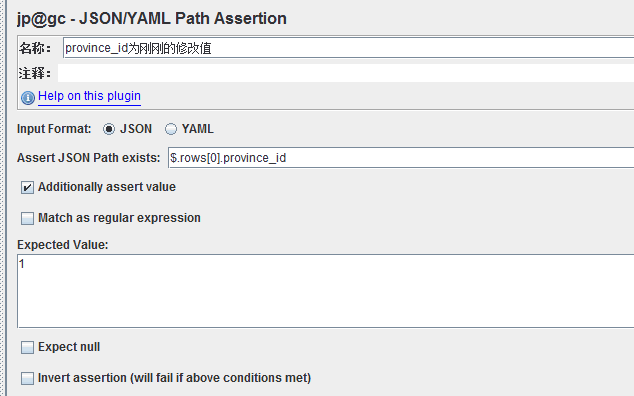This screenshot has height=396, width=634.
Task: Click the dotted split-pane divider on left edge
Action: pos(3,198)
